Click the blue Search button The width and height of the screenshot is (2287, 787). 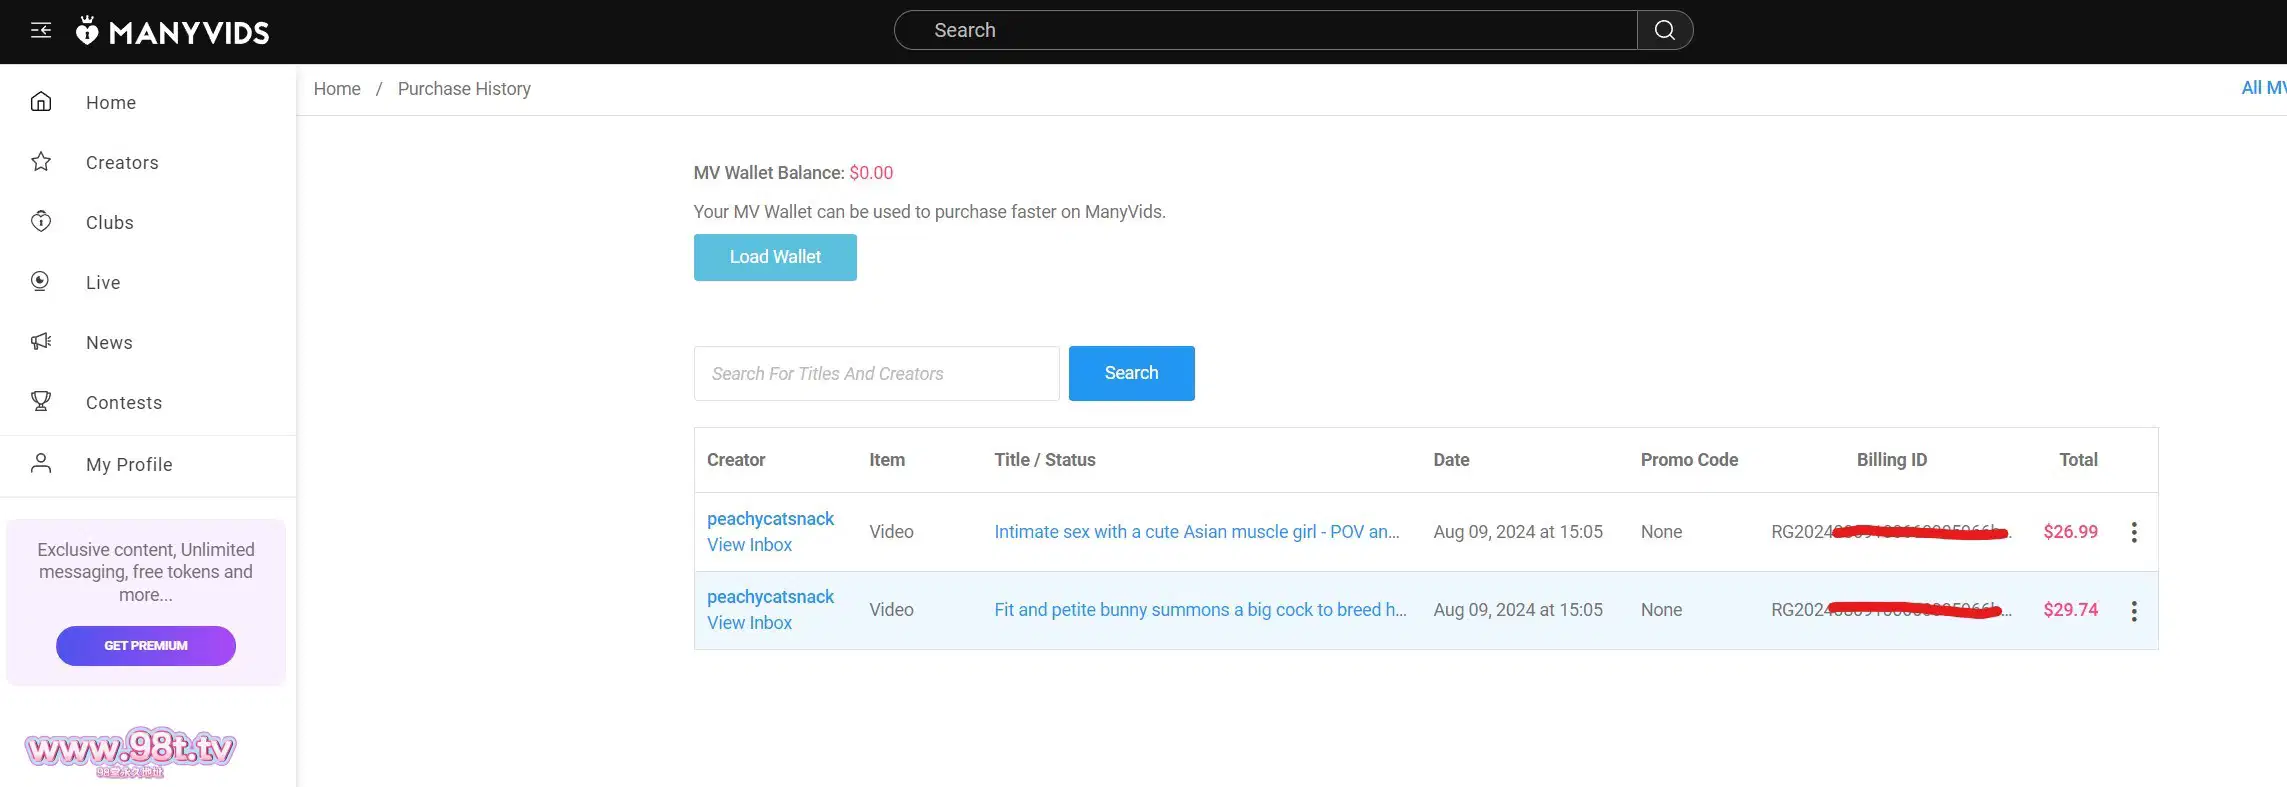(x=1131, y=373)
